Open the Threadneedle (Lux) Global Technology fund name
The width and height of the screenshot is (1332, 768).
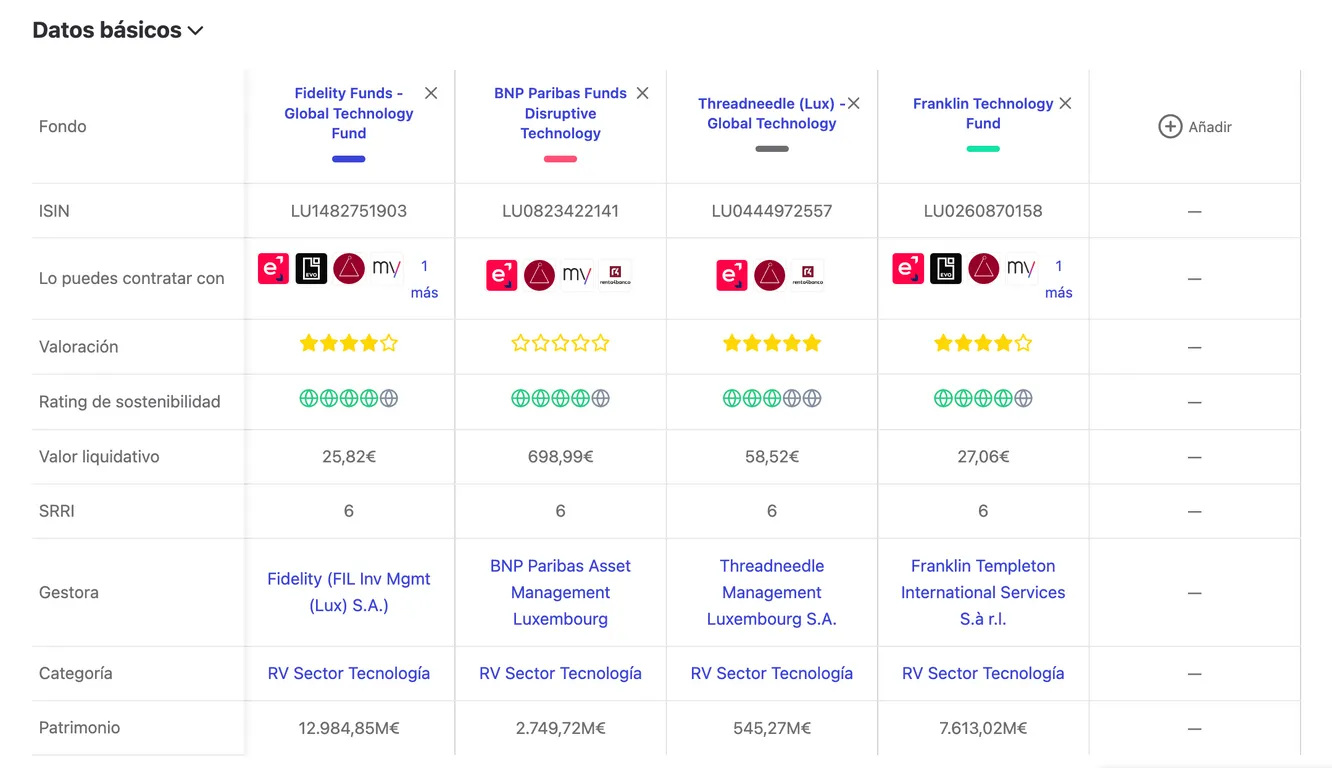point(772,113)
